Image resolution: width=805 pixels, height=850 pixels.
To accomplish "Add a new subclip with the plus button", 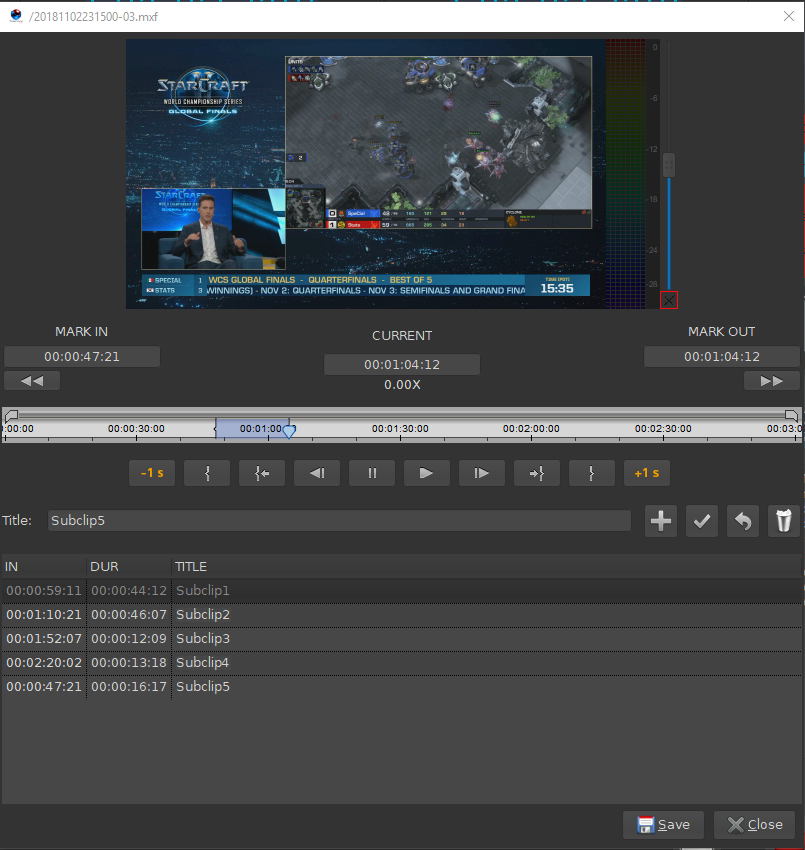I will coord(661,521).
